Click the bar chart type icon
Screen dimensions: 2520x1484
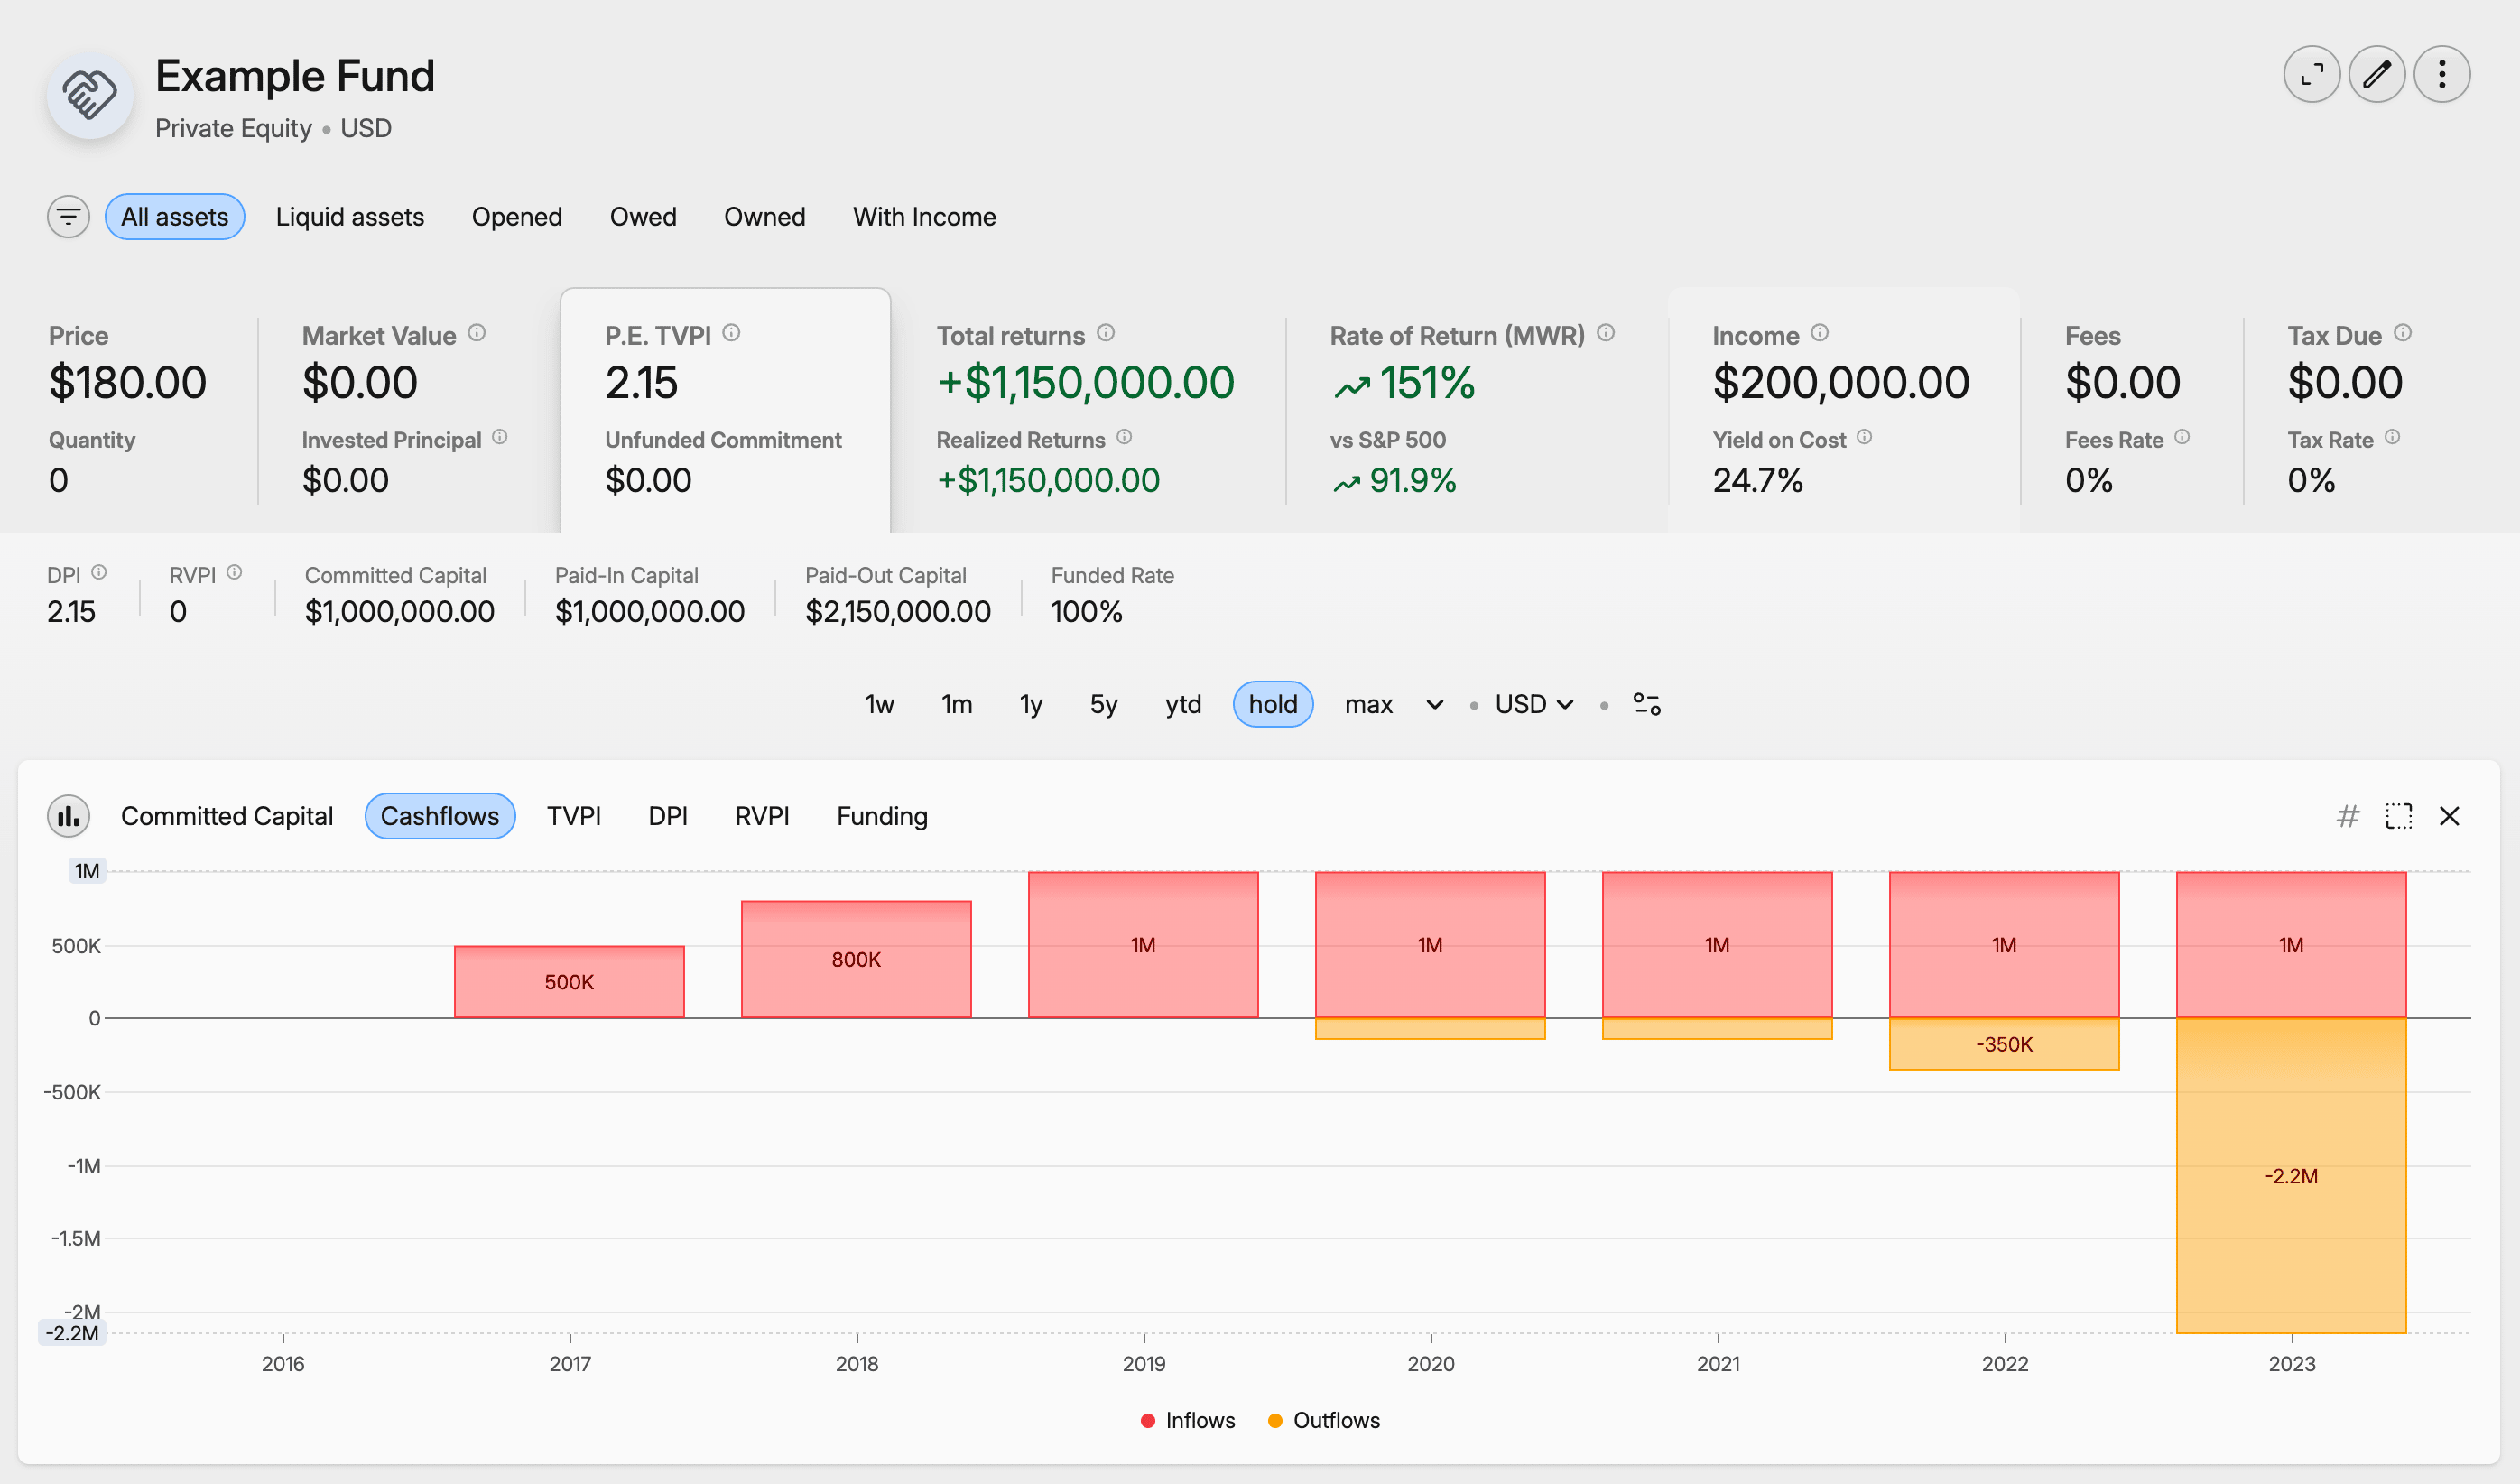(x=68, y=816)
